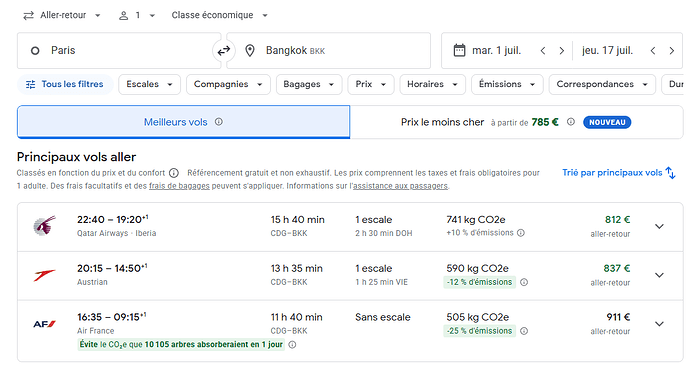This screenshot has width=690, height=368.
Task: Expand the Qatar Airways 812 € flight
Action: (x=659, y=226)
